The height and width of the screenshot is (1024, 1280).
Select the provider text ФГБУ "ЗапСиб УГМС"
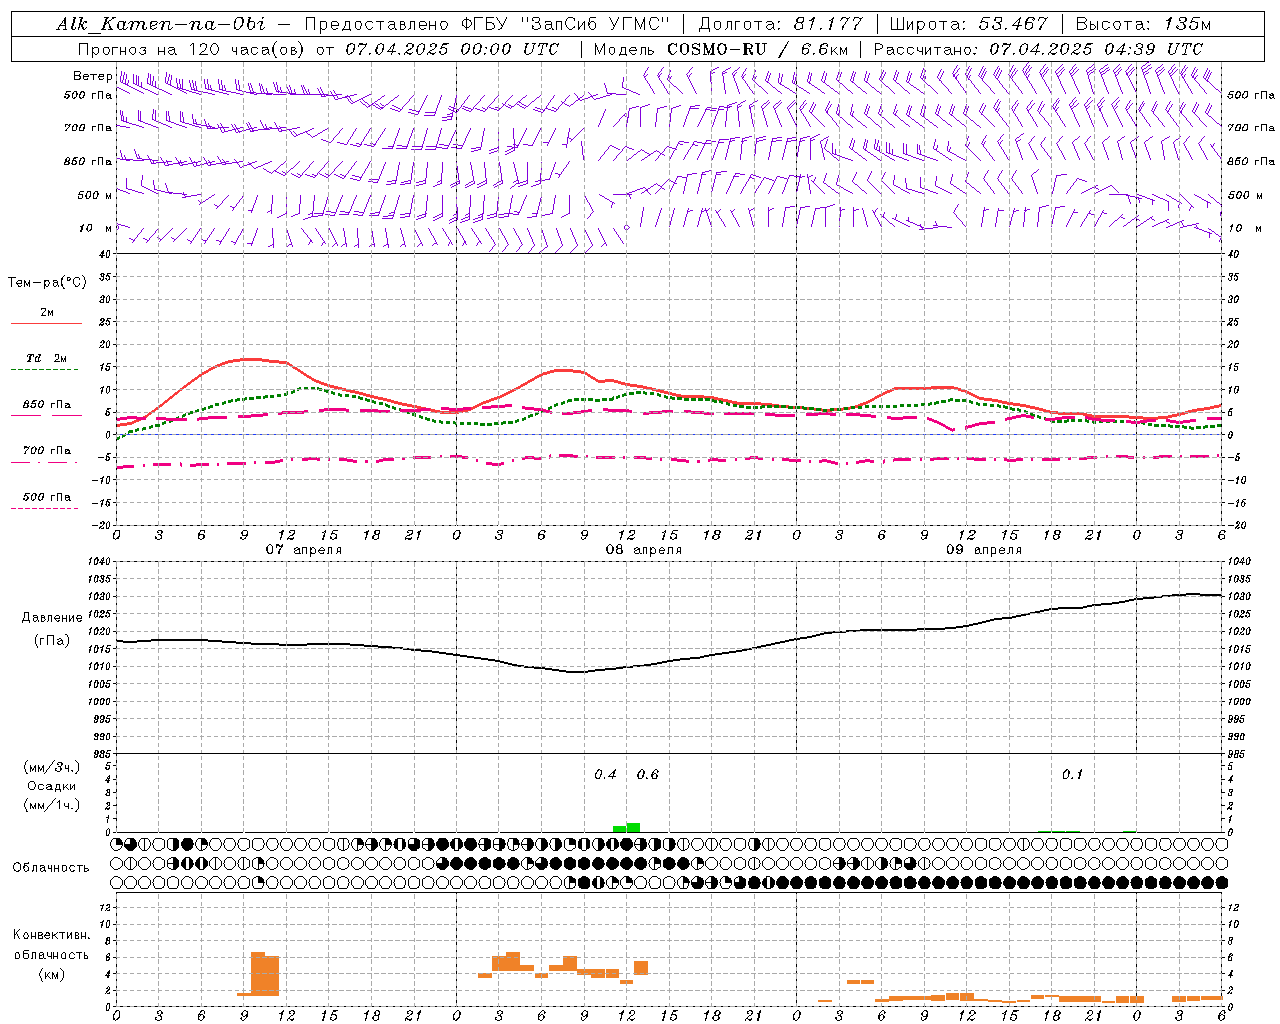coord(565,24)
